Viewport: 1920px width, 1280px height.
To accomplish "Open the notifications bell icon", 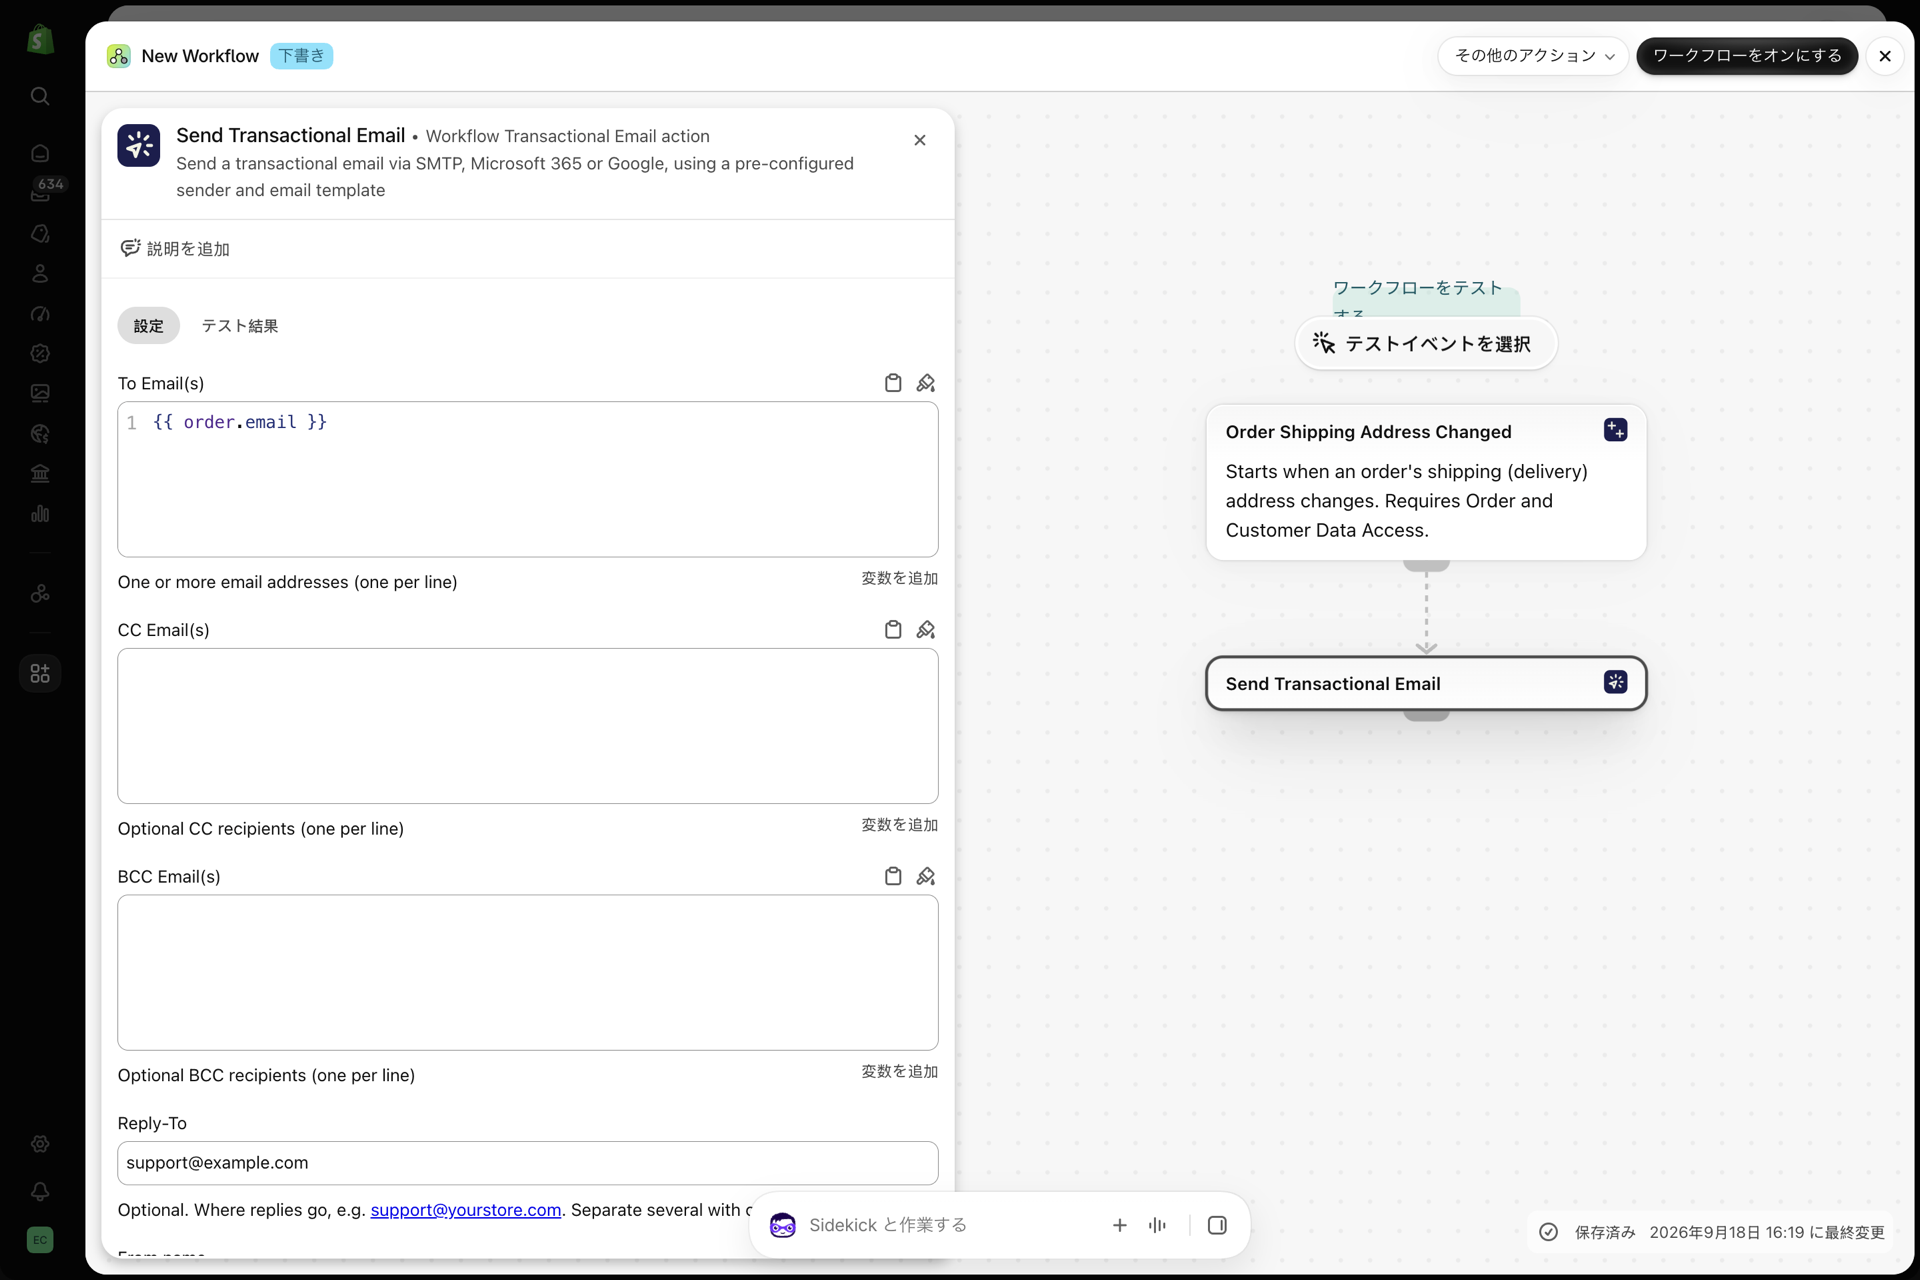I will coord(40,1191).
